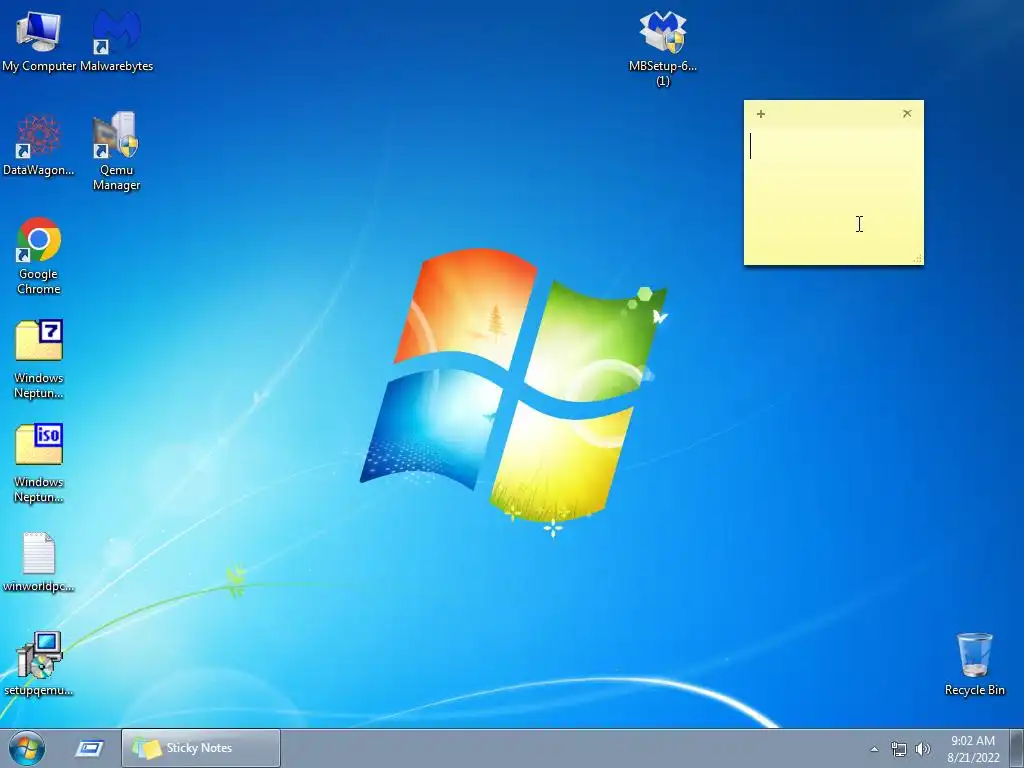Show hidden system tray icons
Image resolution: width=1024 pixels, height=768 pixels.
point(874,749)
